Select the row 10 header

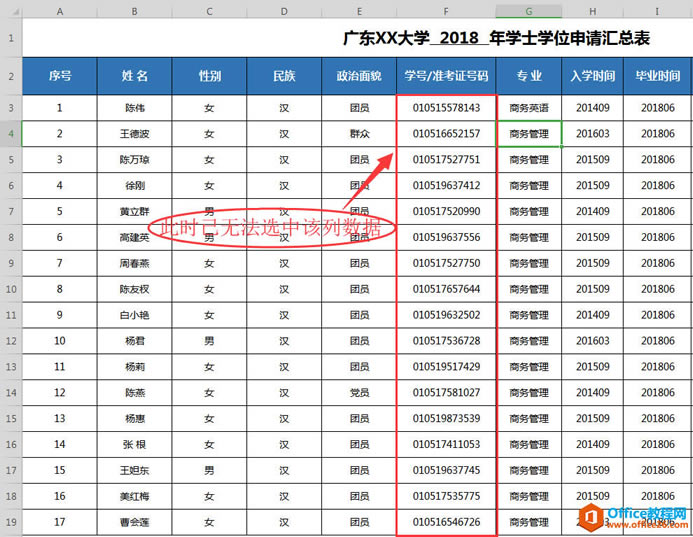point(10,289)
